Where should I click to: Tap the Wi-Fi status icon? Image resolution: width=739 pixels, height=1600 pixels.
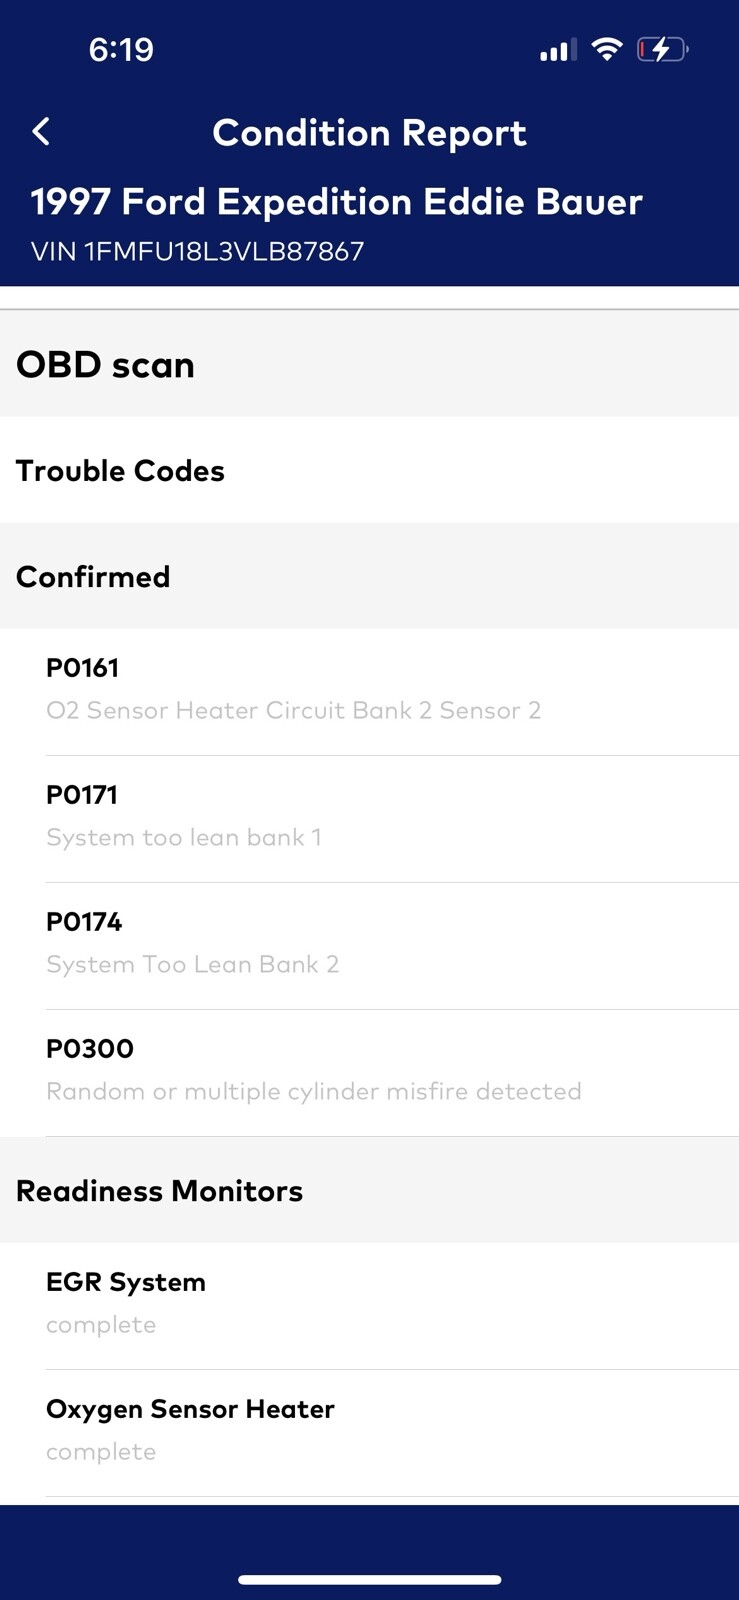[607, 49]
